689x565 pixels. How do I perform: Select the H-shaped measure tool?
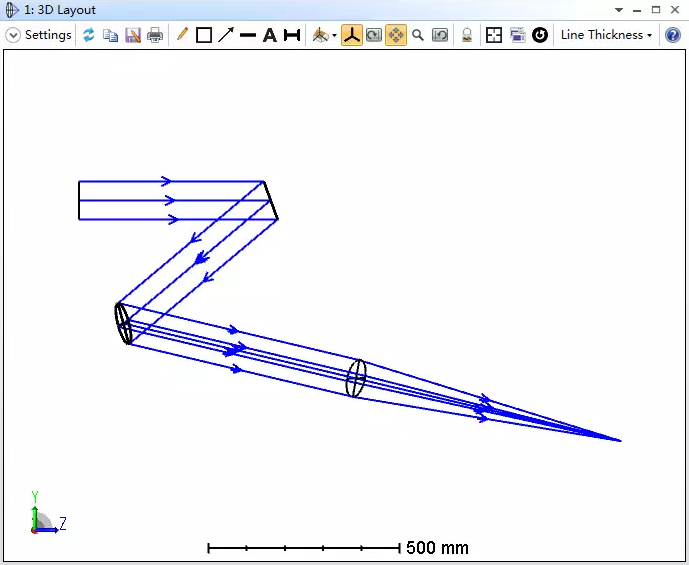tap(292, 35)
